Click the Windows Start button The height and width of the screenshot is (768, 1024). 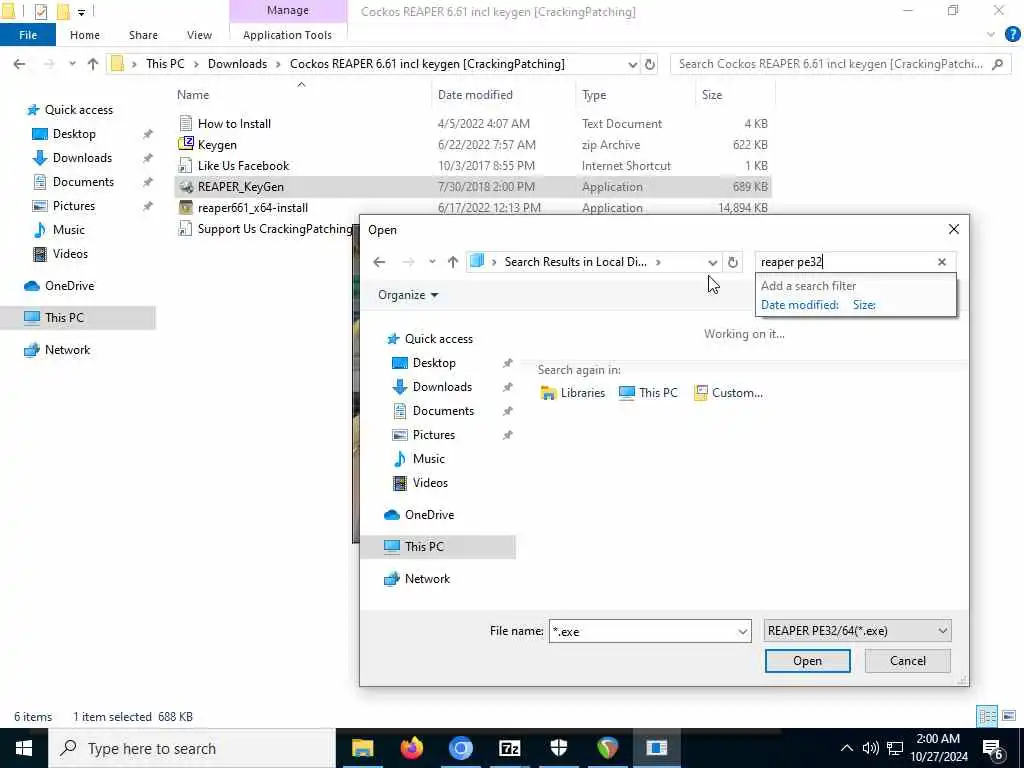24,748
